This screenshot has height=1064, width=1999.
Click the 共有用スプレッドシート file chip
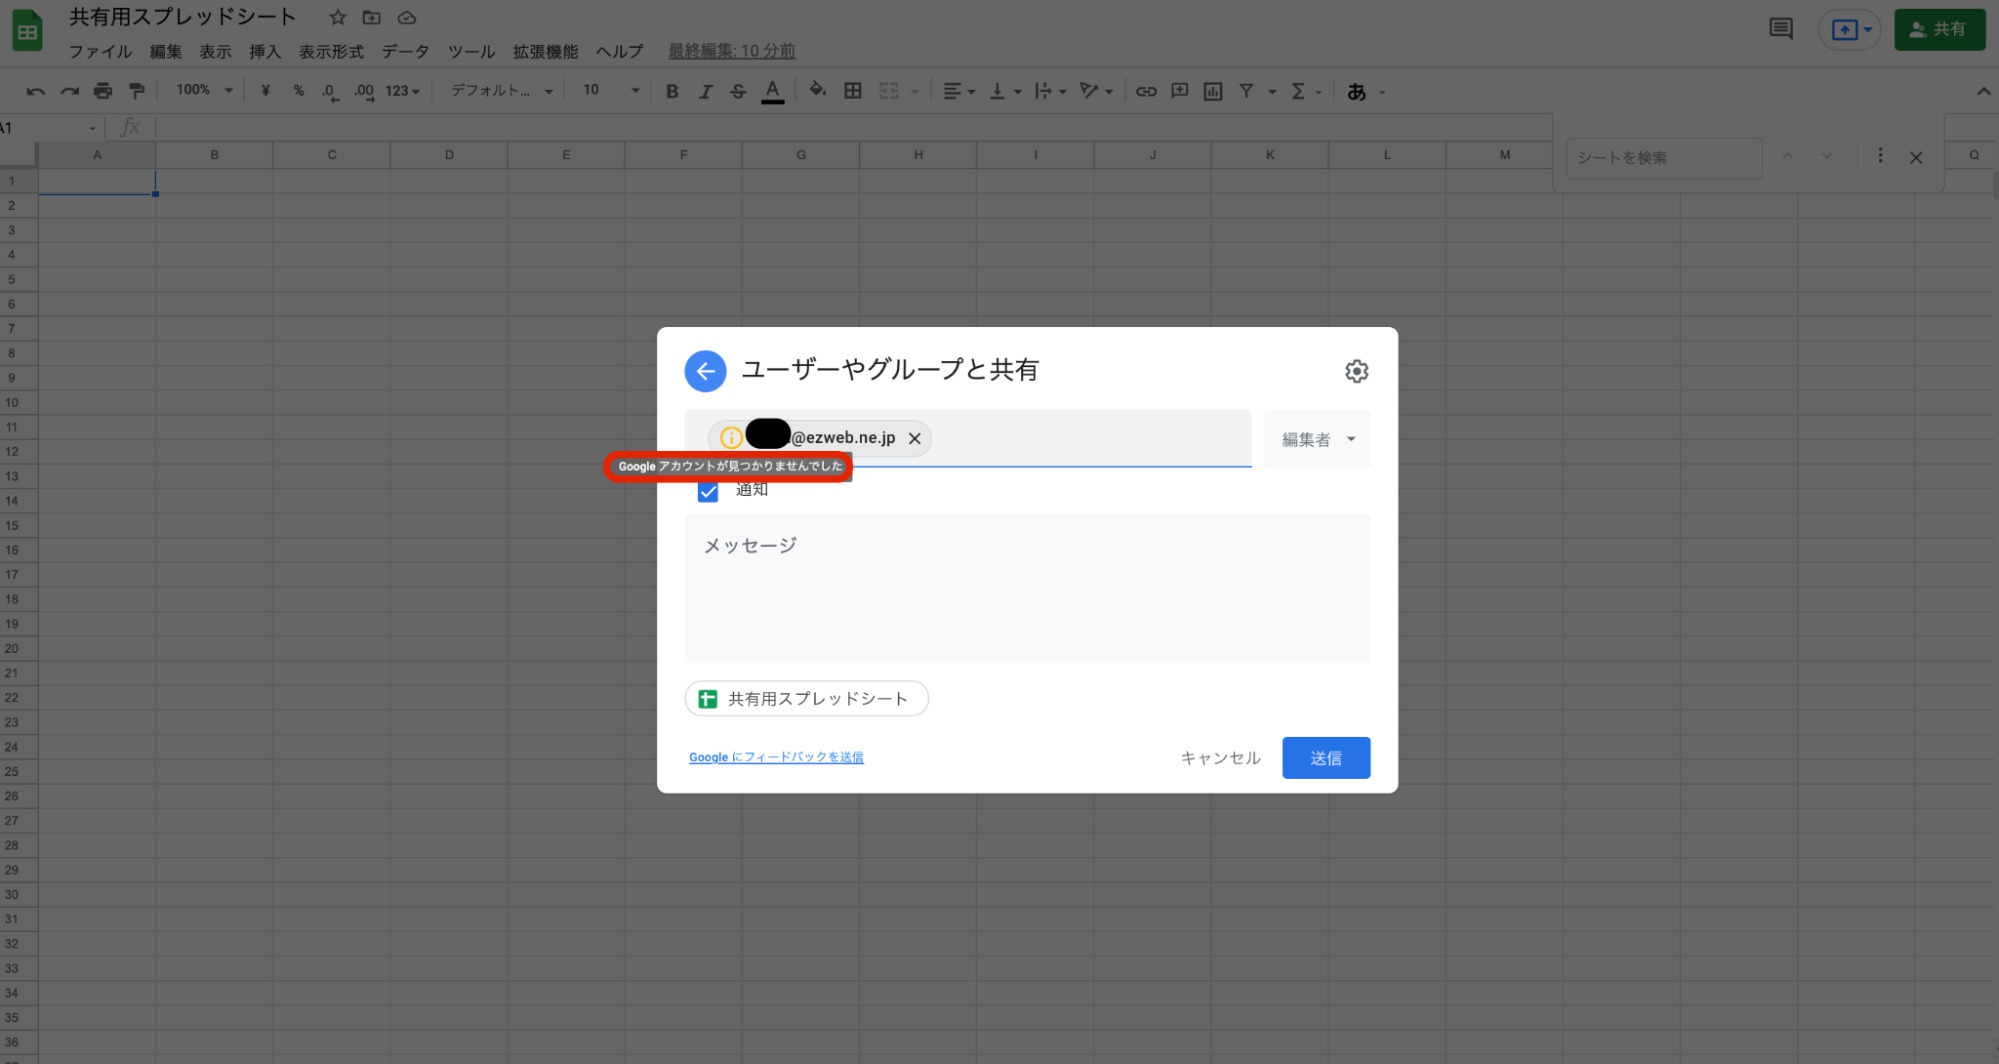coord(806,698)
